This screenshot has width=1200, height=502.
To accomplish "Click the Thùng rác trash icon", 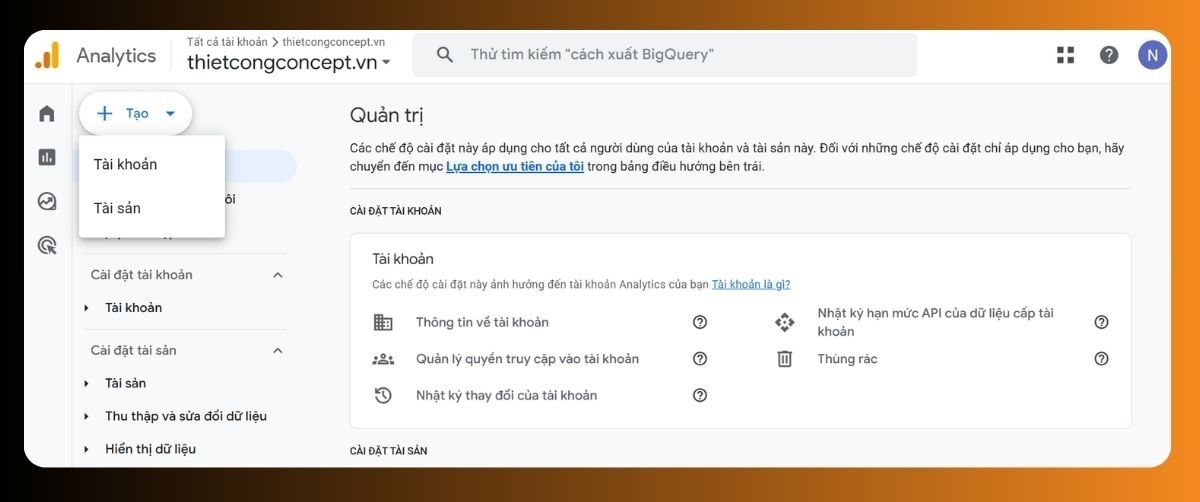I will click(785, 358).
